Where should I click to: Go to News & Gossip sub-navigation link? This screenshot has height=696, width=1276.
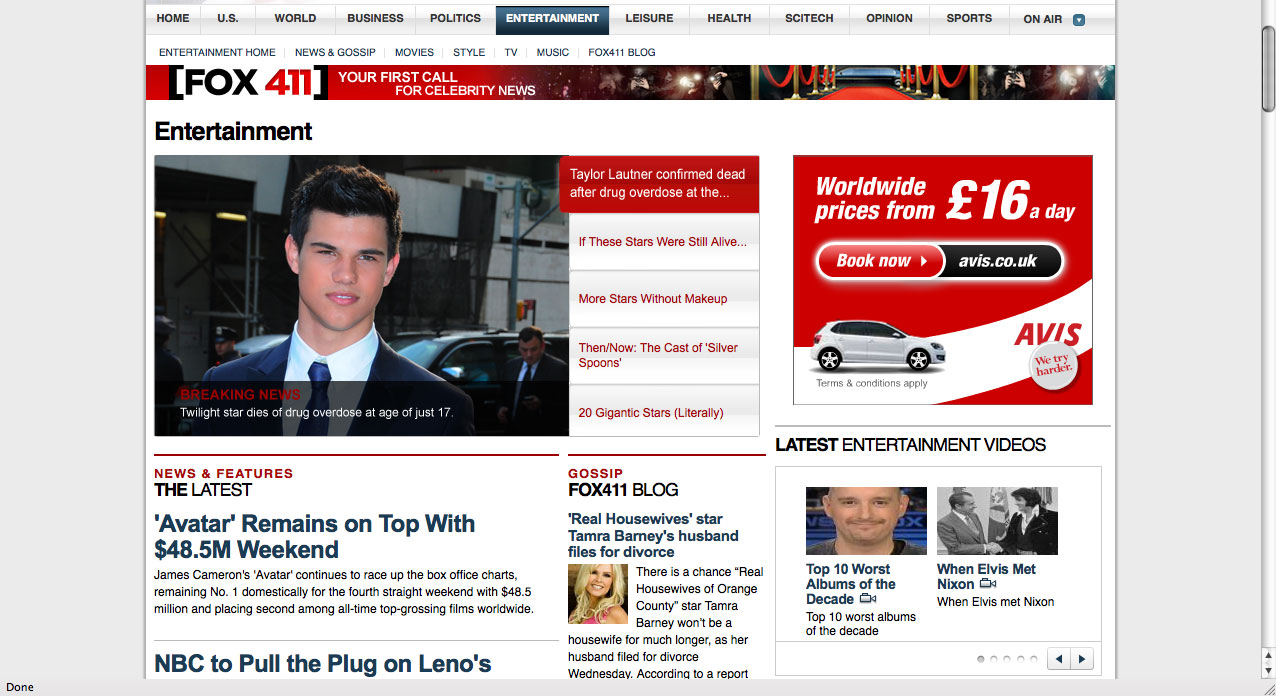tap(335, 52)
